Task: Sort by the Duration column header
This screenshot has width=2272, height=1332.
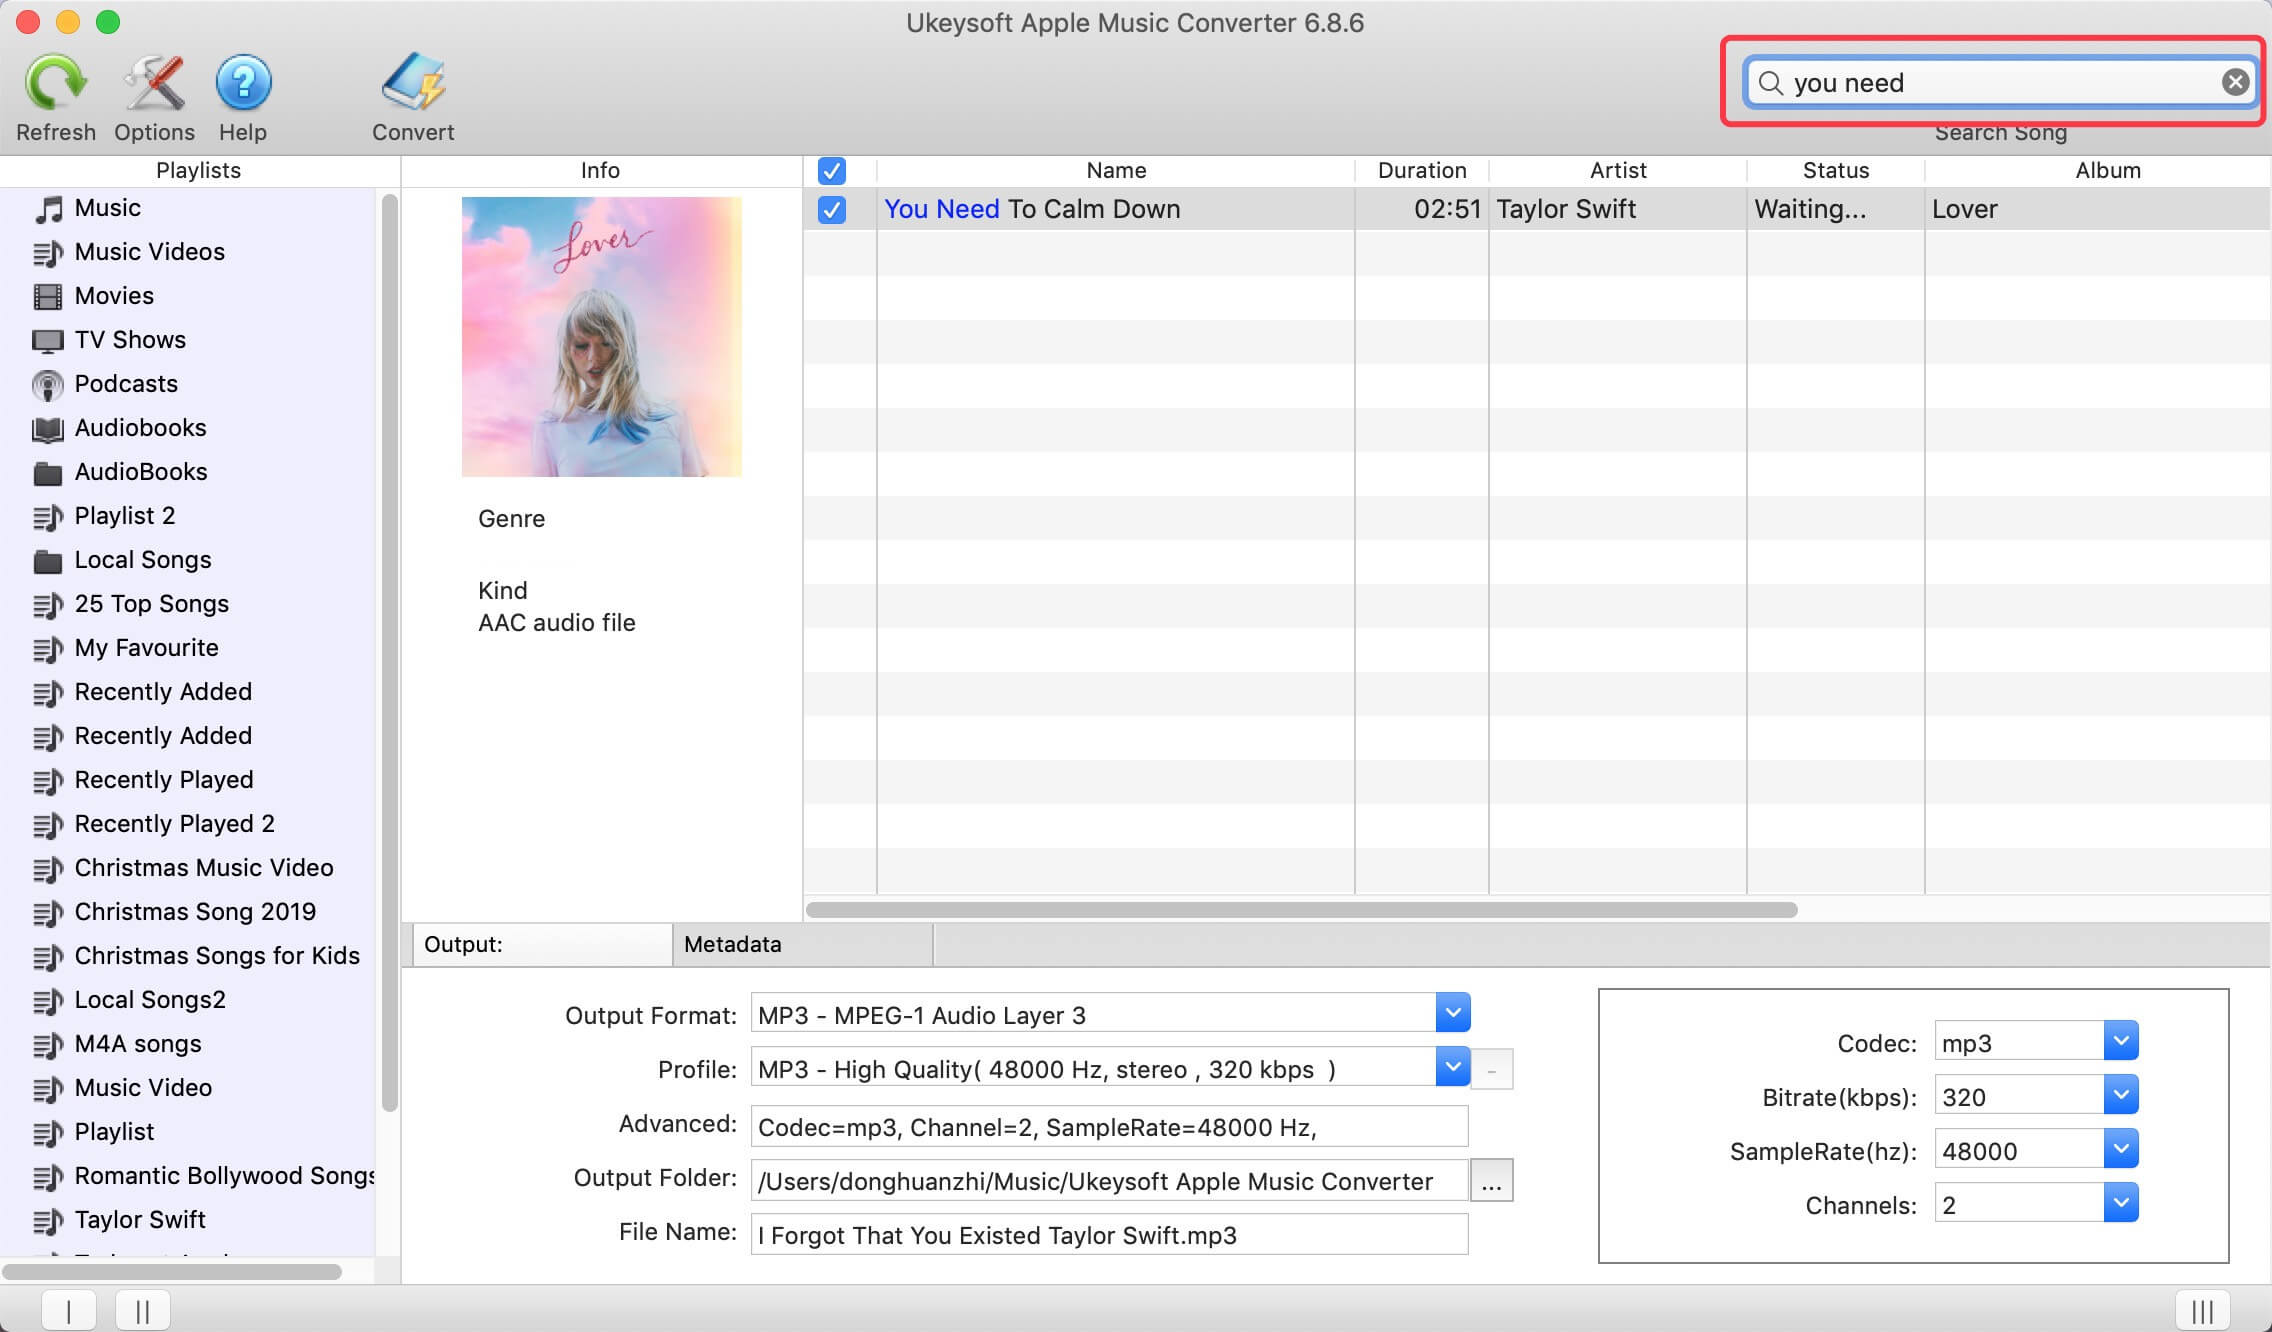Action: [x=1422, y=171]
